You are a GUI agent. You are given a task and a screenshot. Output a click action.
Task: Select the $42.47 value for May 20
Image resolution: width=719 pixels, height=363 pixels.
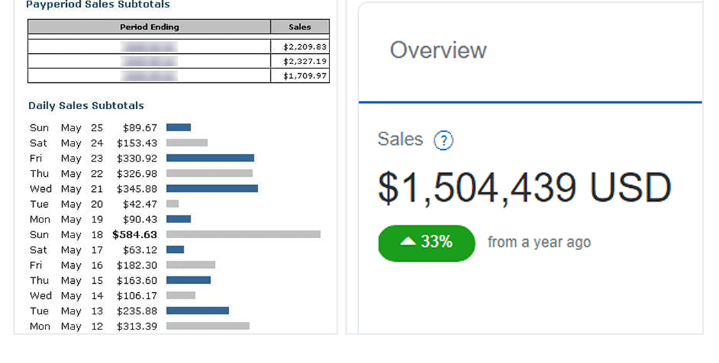click(140, 204)
